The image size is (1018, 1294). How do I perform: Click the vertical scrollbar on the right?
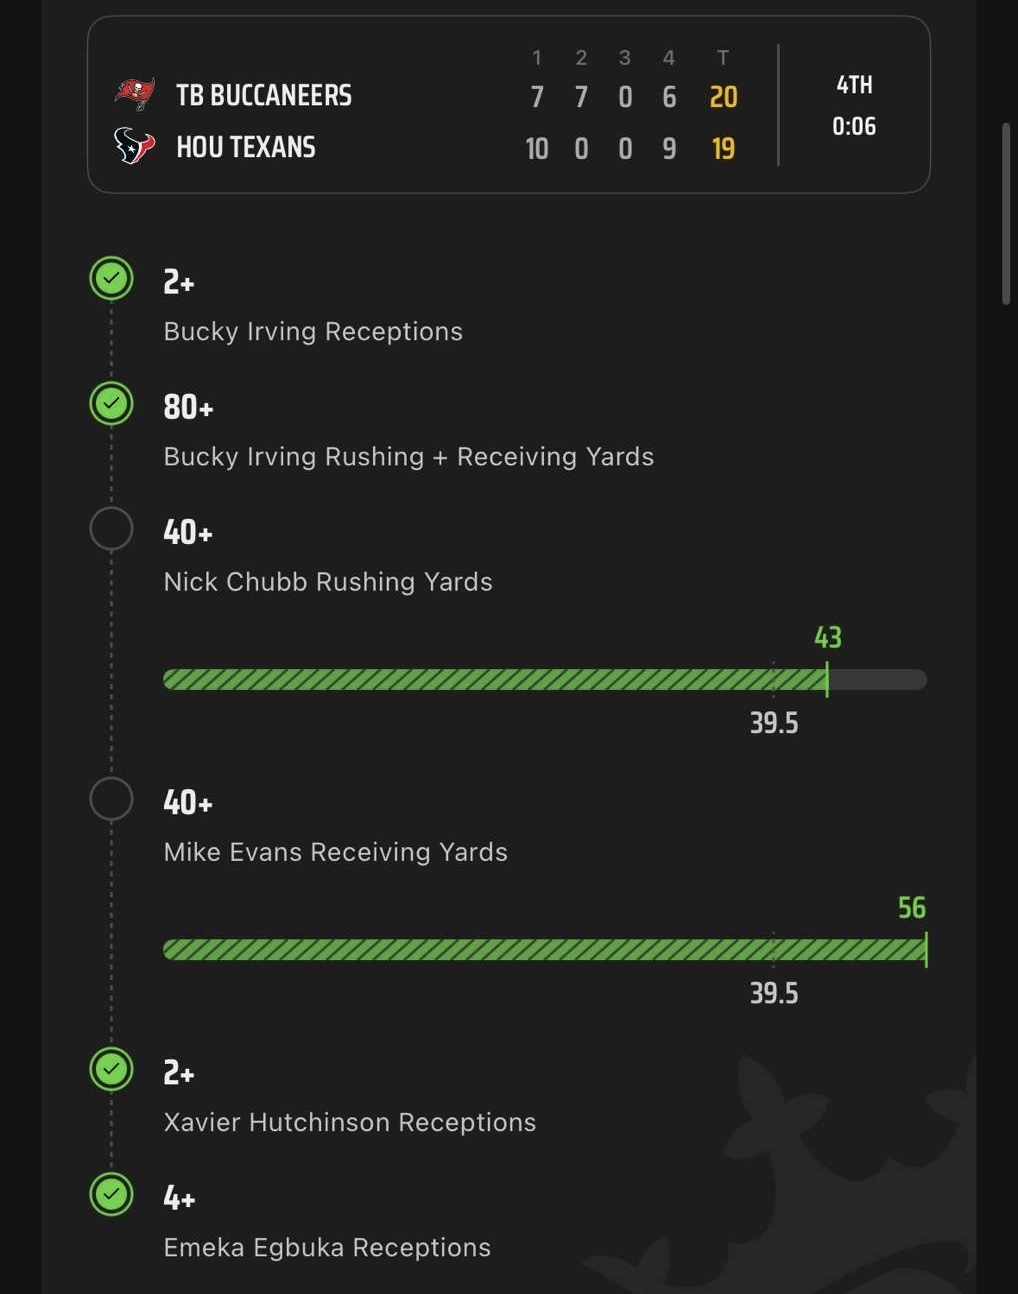pos(1006,213)
